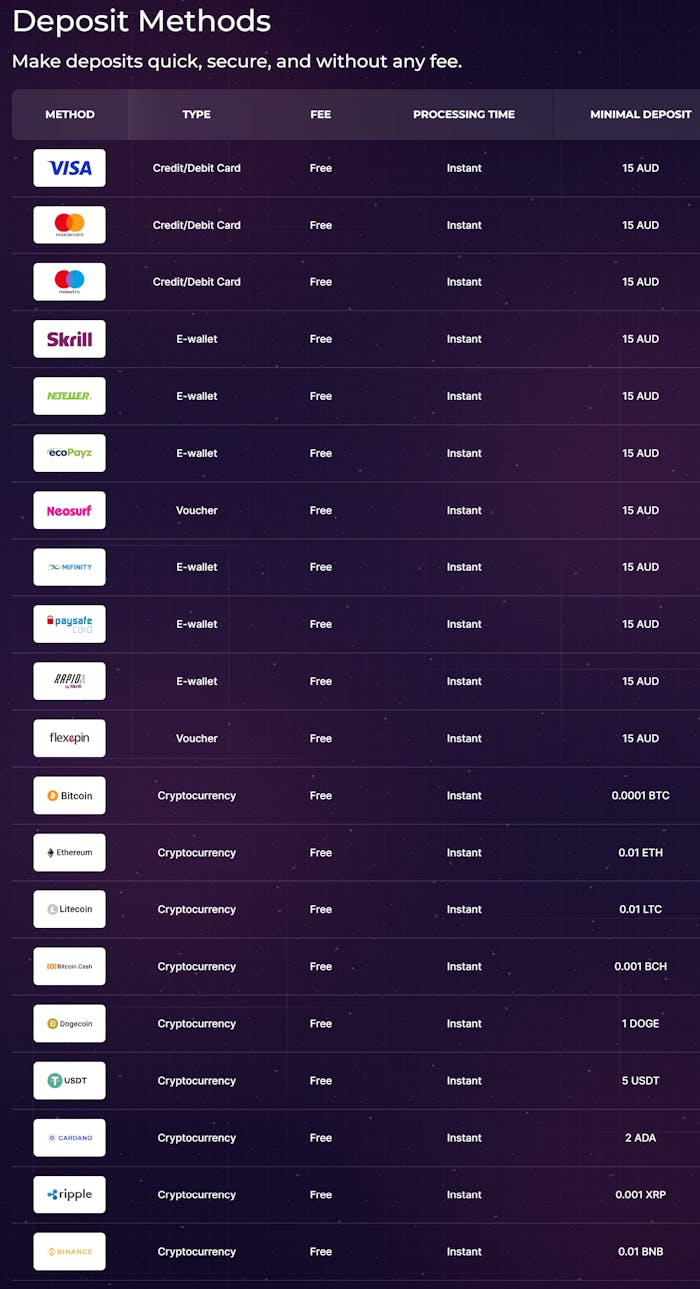The image size is (700, 1289).
Task: Click the Ethereum logo
Action: (69, 852)
